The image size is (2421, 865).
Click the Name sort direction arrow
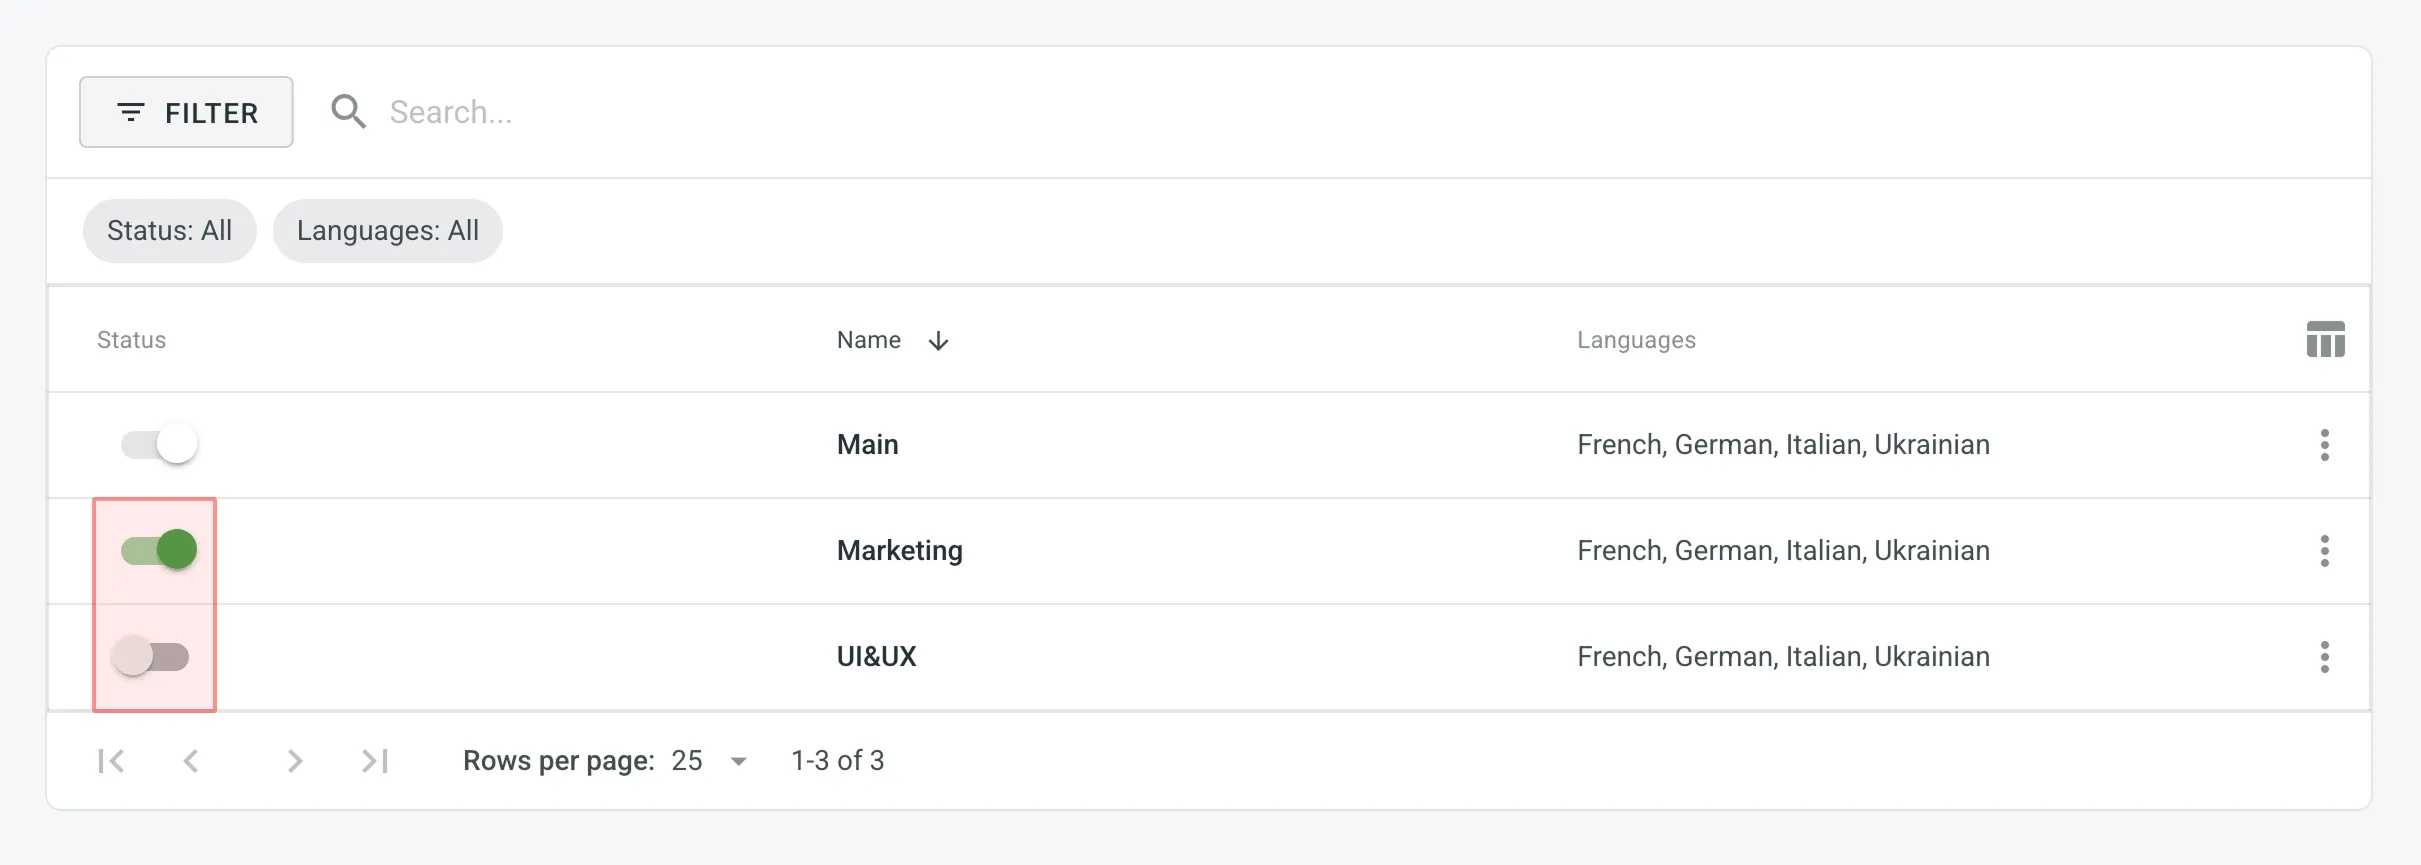point(938,341)
